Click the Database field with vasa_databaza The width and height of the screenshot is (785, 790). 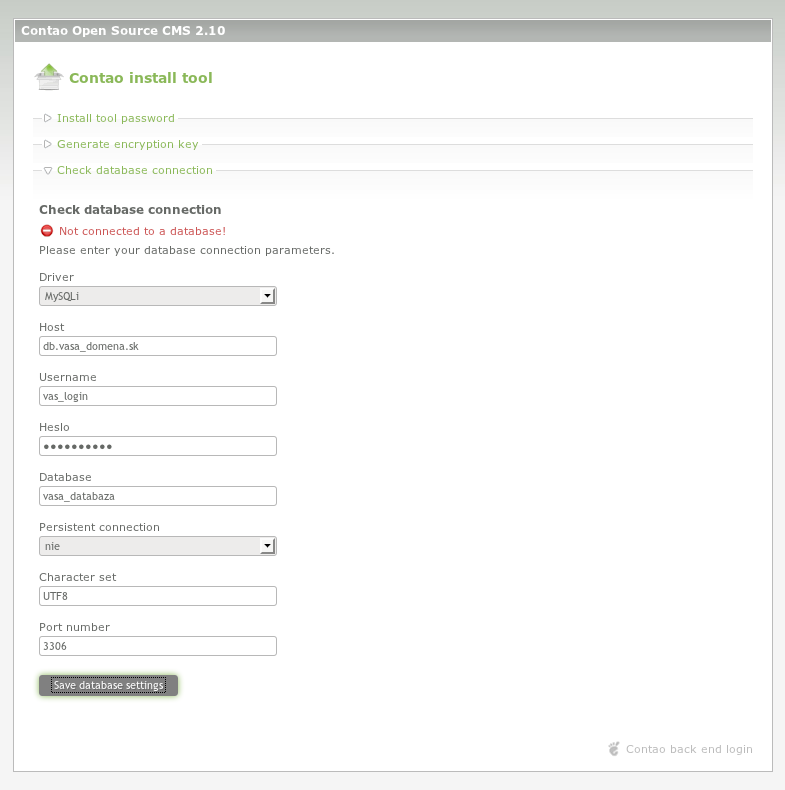click(158, 496)
